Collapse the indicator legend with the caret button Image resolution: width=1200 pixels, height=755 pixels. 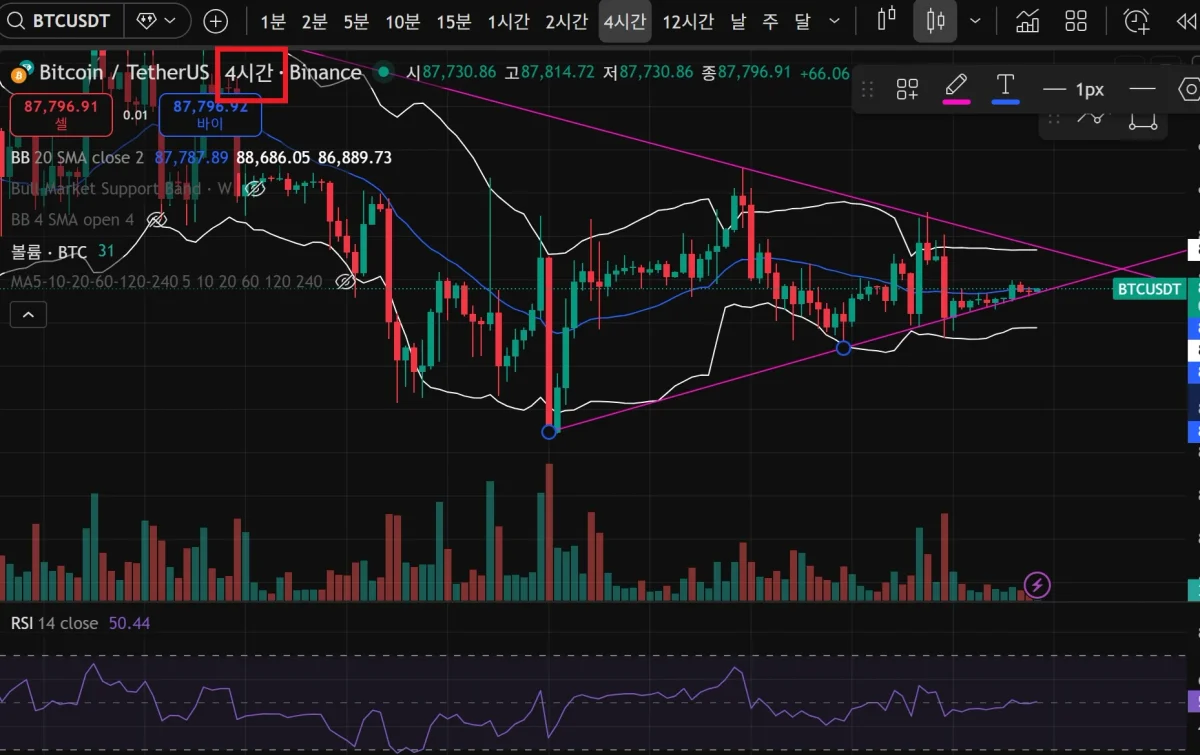[x=28, y=316]
